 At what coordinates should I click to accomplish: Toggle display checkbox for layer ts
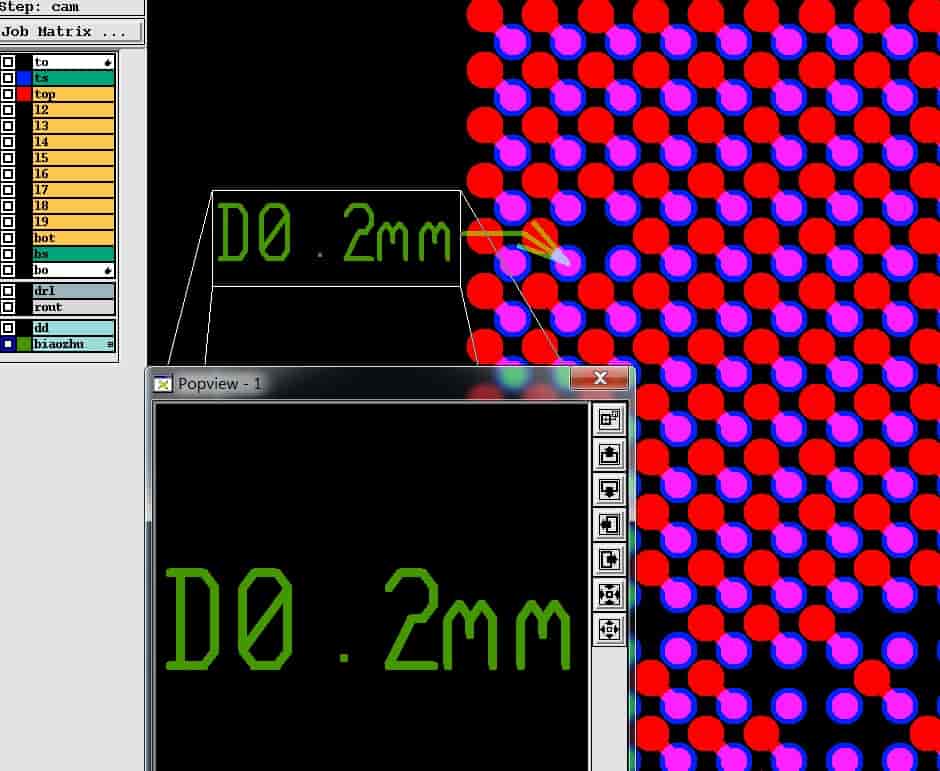8,78
